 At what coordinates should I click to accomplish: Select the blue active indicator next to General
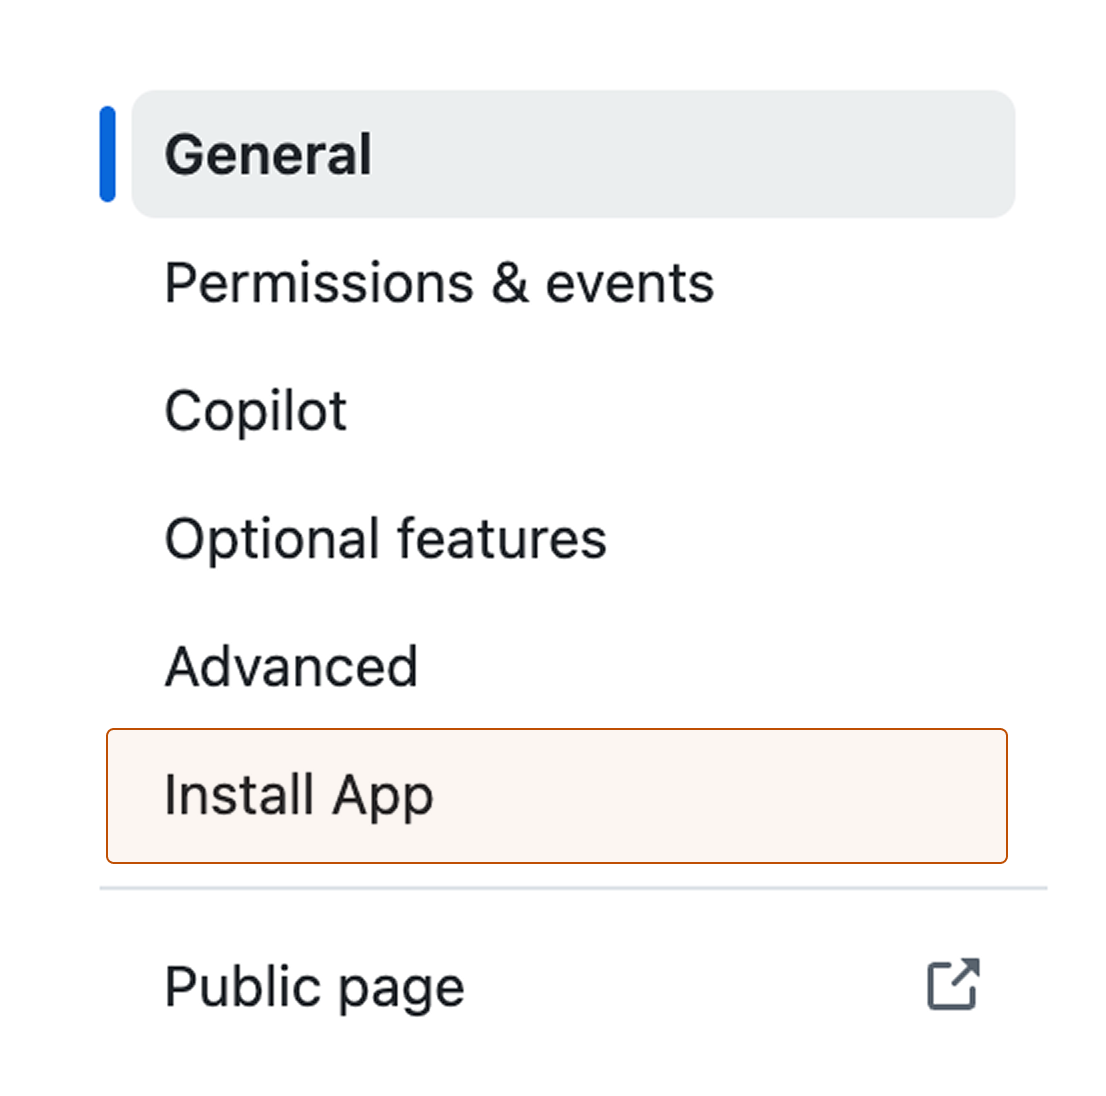click(x=107, y=153)
